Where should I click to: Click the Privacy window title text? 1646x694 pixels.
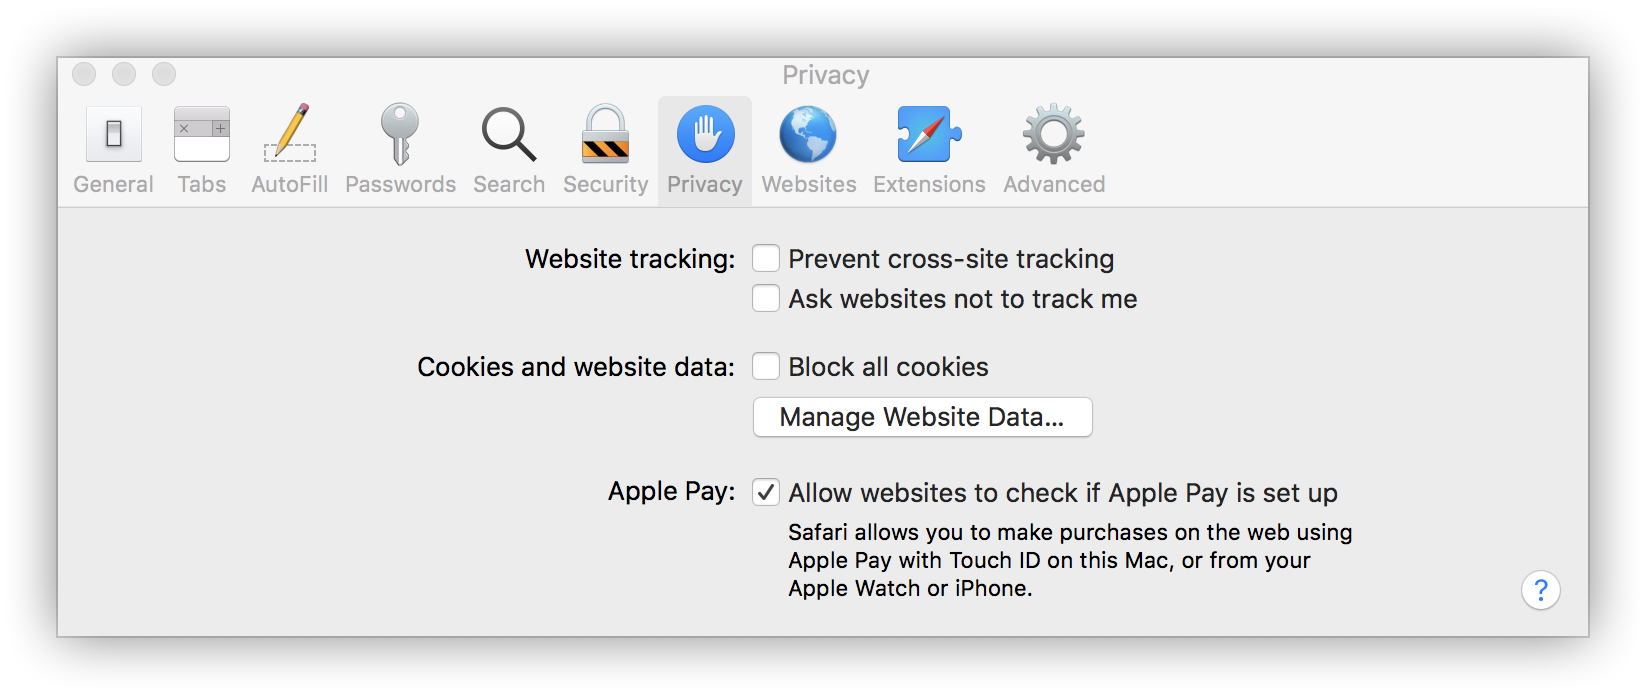(x=825, y=75)
